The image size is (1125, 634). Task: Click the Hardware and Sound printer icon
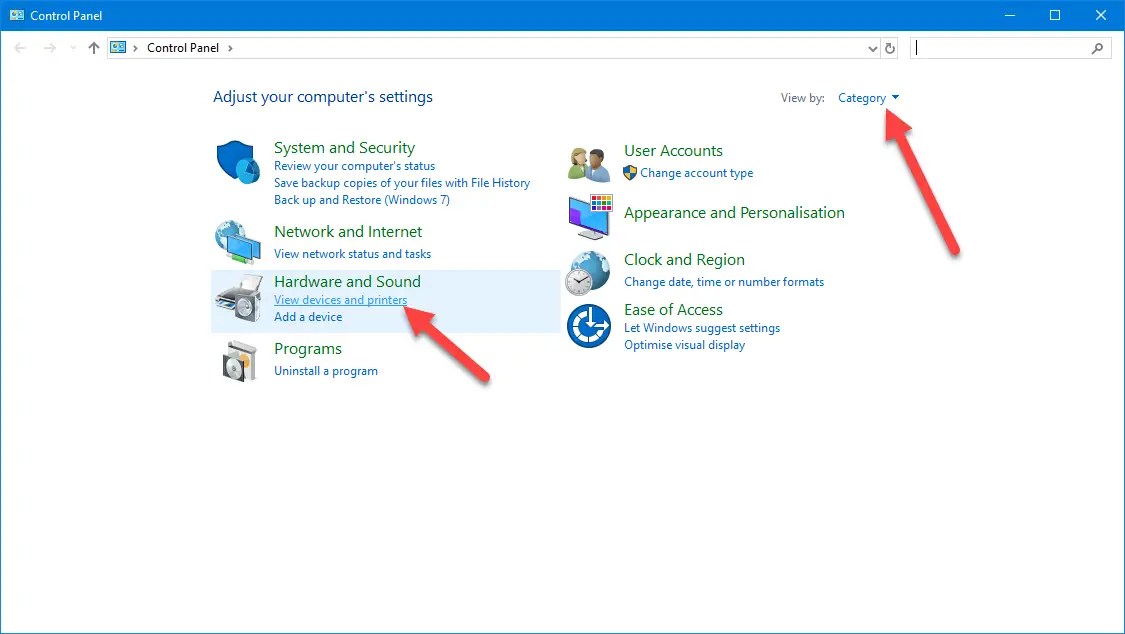click(238, 298)
